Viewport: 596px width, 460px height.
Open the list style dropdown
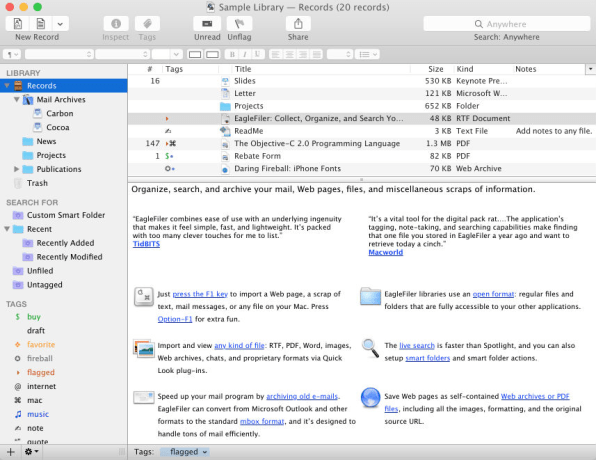point(368,54)
